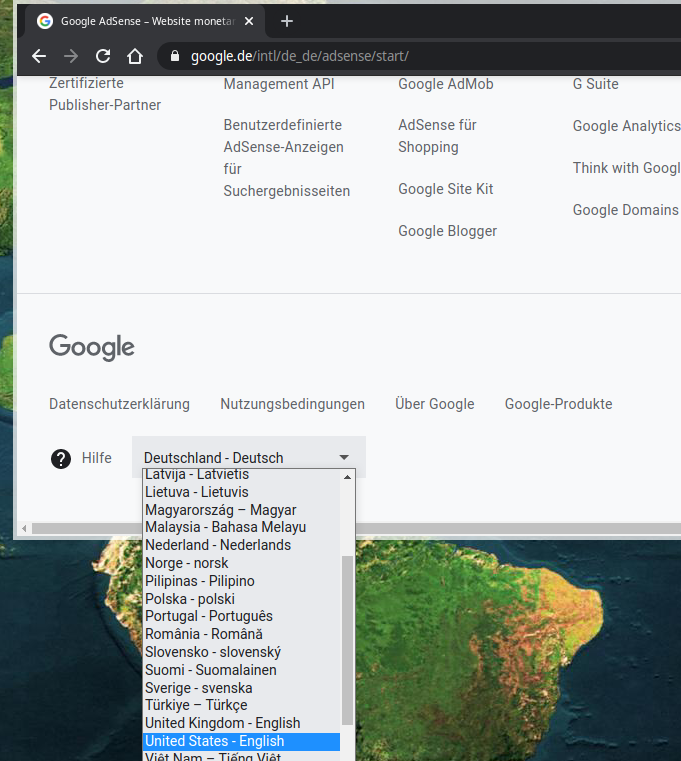Select Latvija - Latvietis option

click(242, 474)
